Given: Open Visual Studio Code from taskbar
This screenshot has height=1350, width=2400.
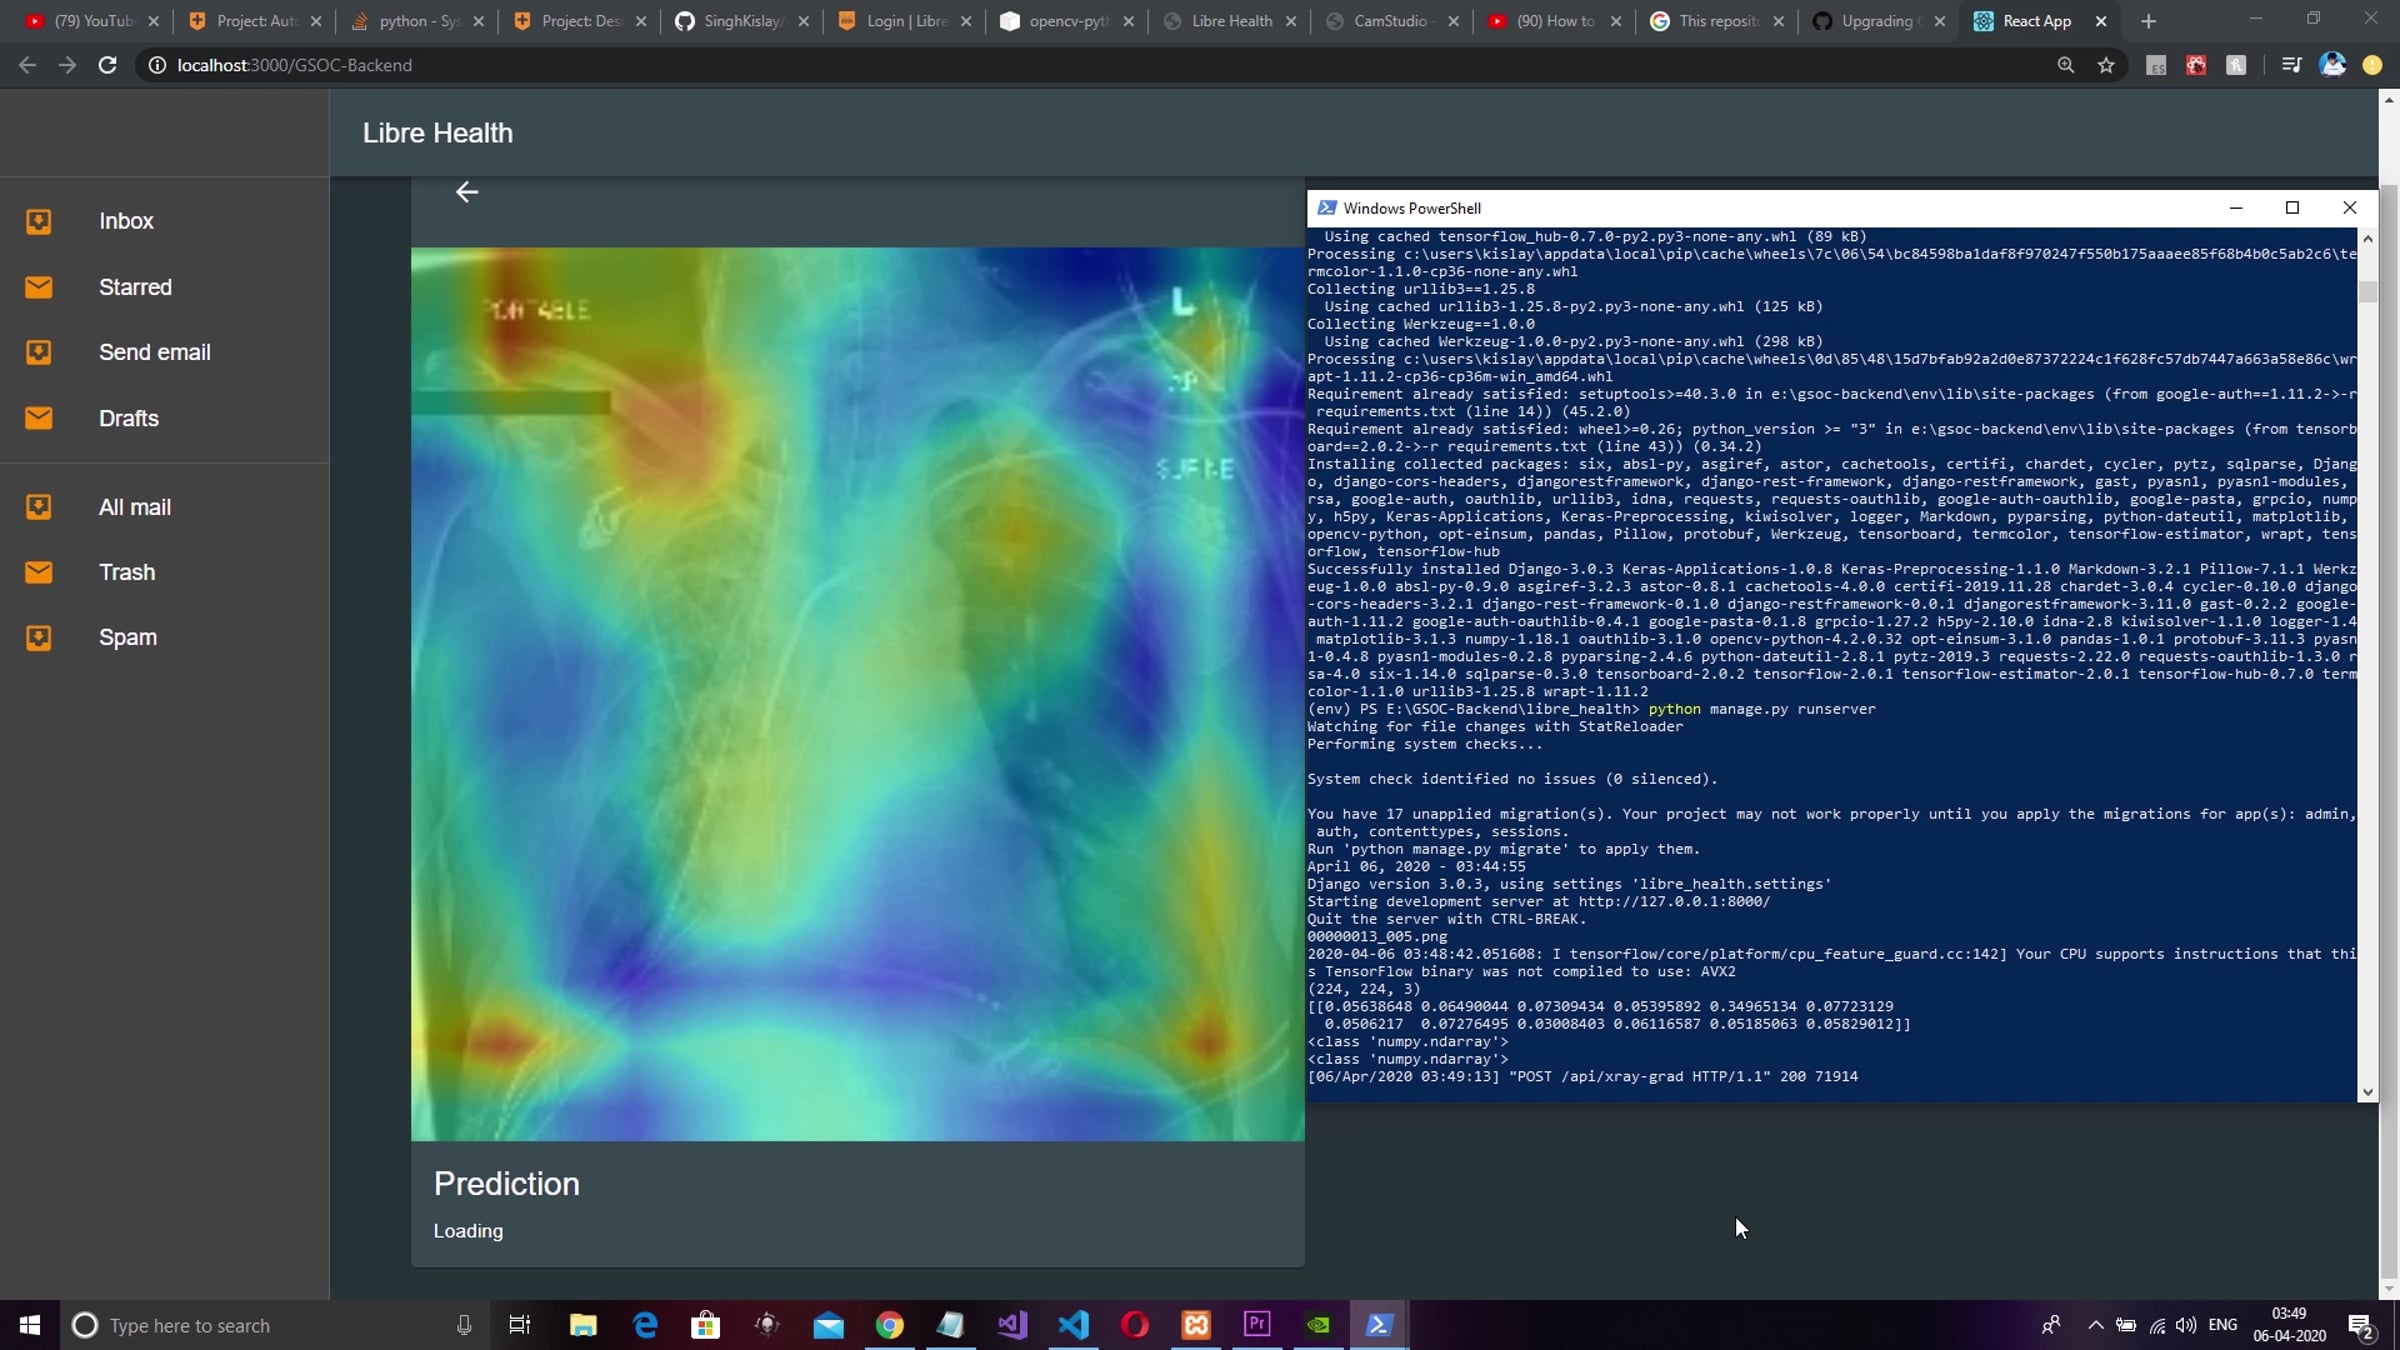Looking at the screenshot, I should pos(1073,1325).
